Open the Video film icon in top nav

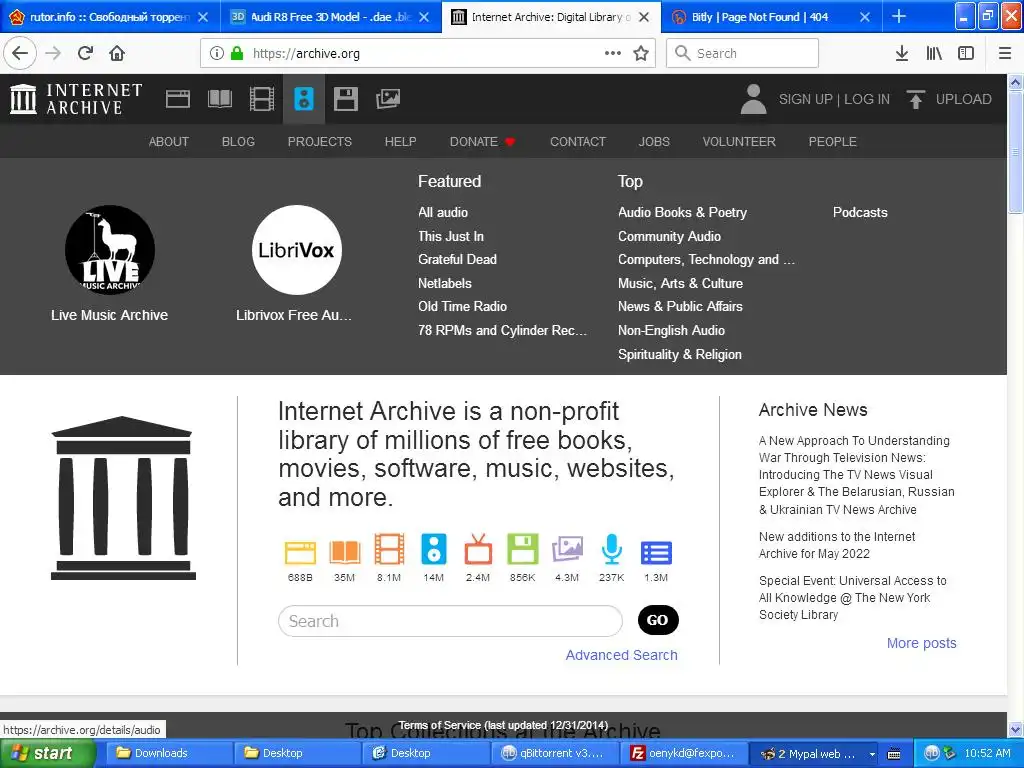click(x=261, y=99)
